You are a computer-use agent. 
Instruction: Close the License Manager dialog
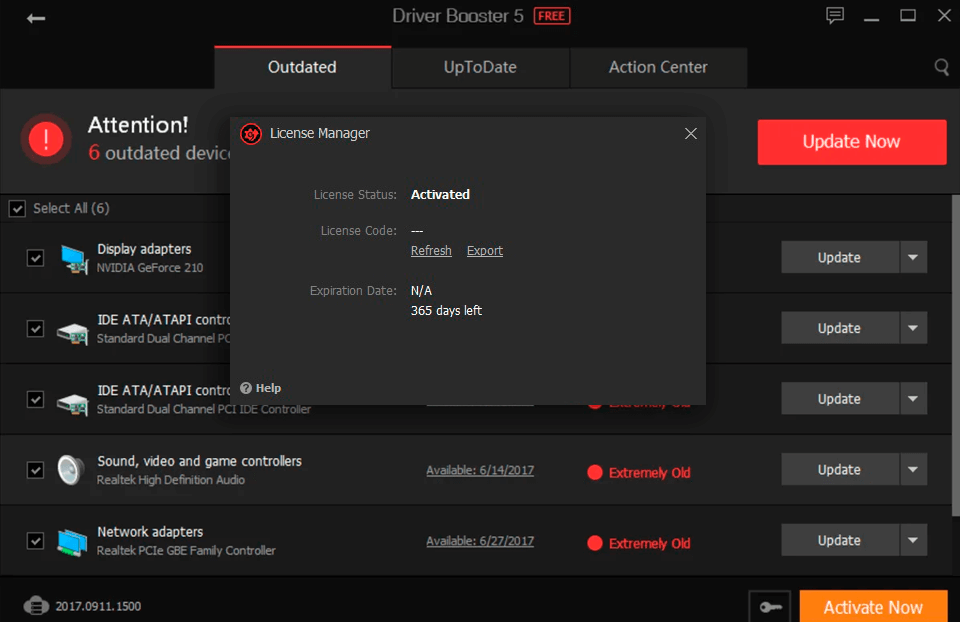[691, 133]
